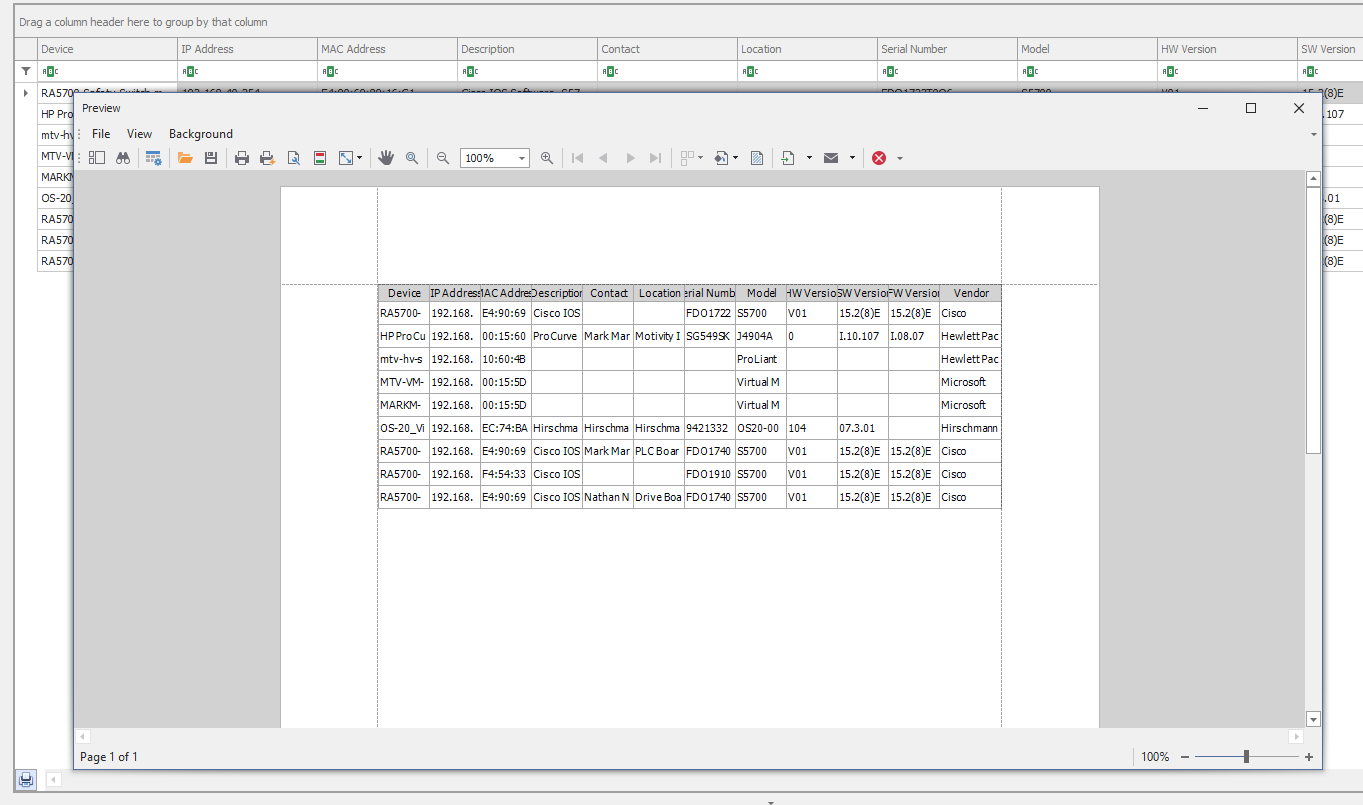Screen dimensions: 1363x805
Task: Click the send via e-mail envelope icon
Action: 831,158
